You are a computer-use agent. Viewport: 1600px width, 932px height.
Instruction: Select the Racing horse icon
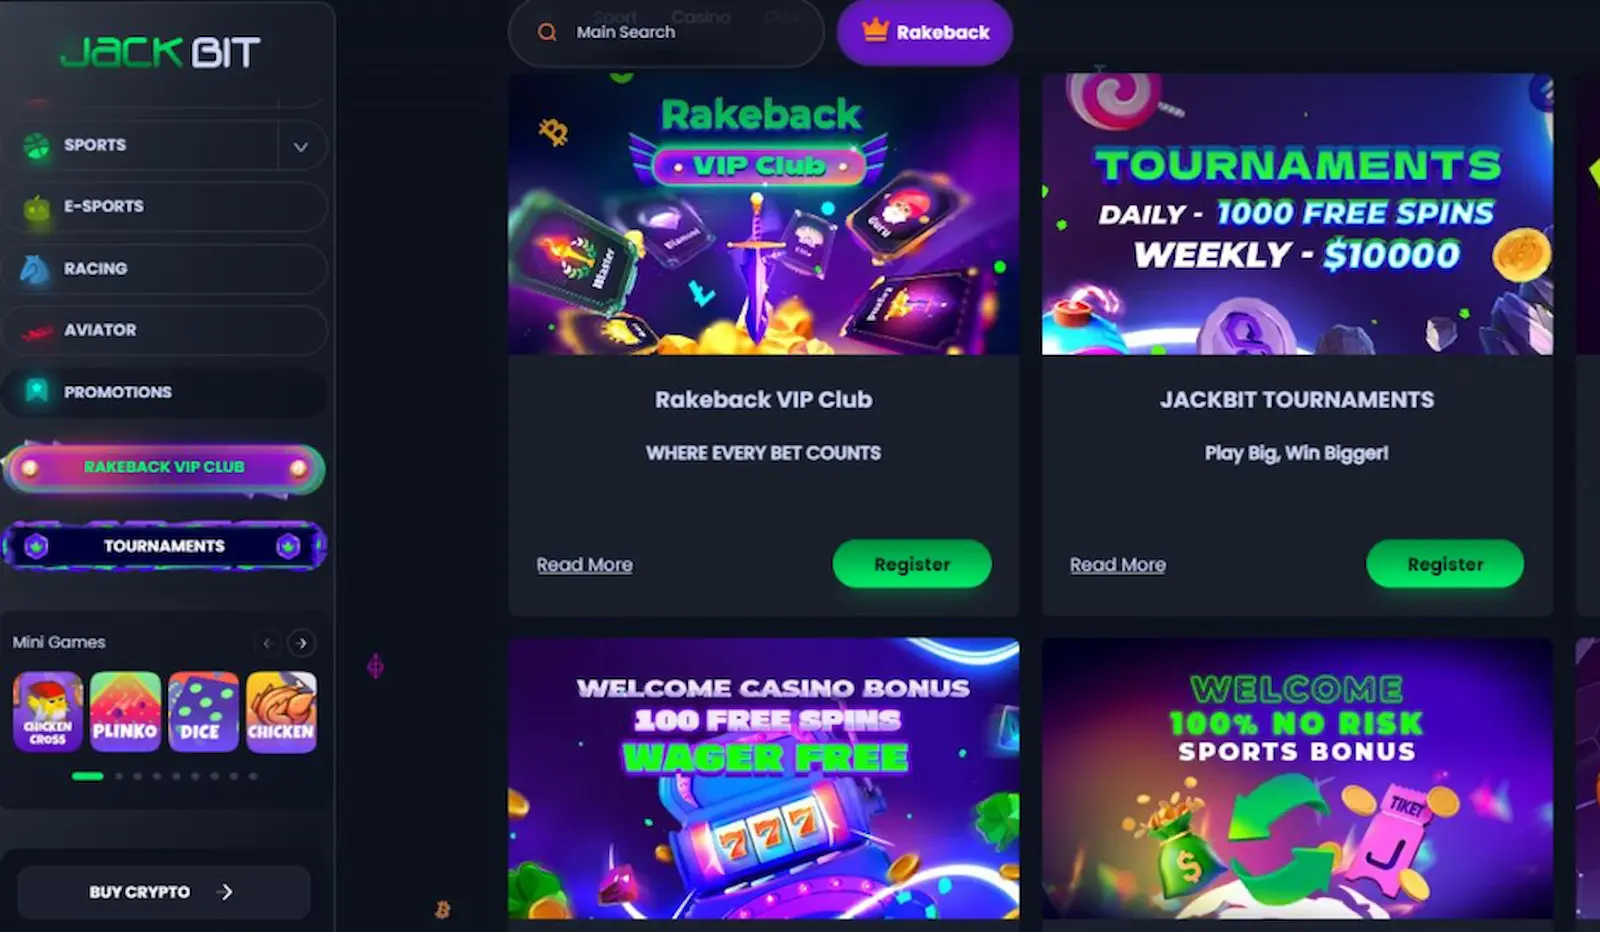pos(35,269)
